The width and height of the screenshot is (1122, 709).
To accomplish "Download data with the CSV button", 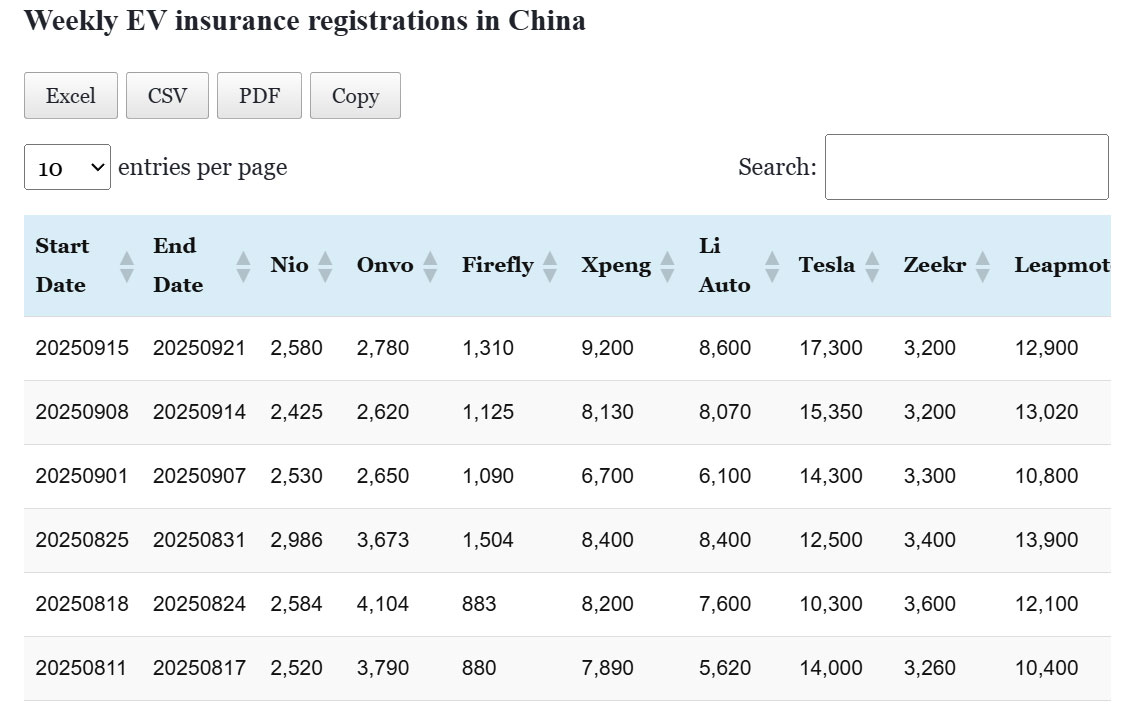I will tap(167, 96).
